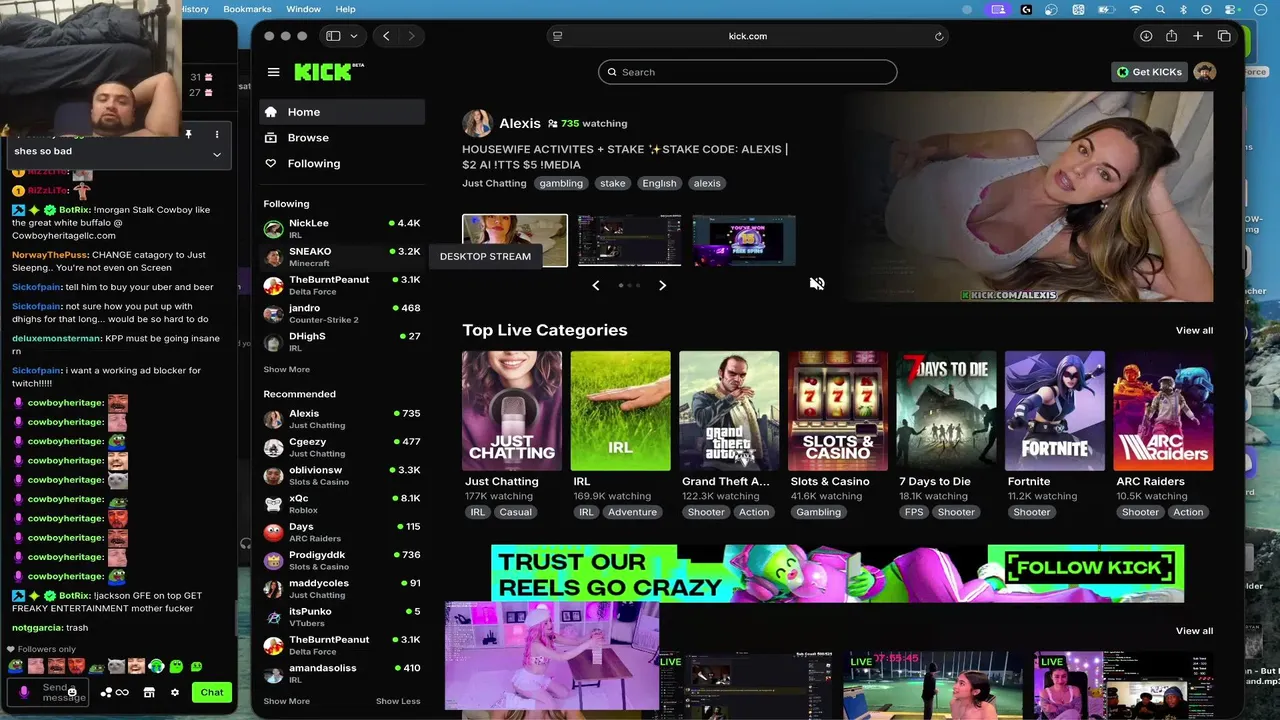
Task: Click the gambling tag on featured stream
Action: [x=561, y=183]
